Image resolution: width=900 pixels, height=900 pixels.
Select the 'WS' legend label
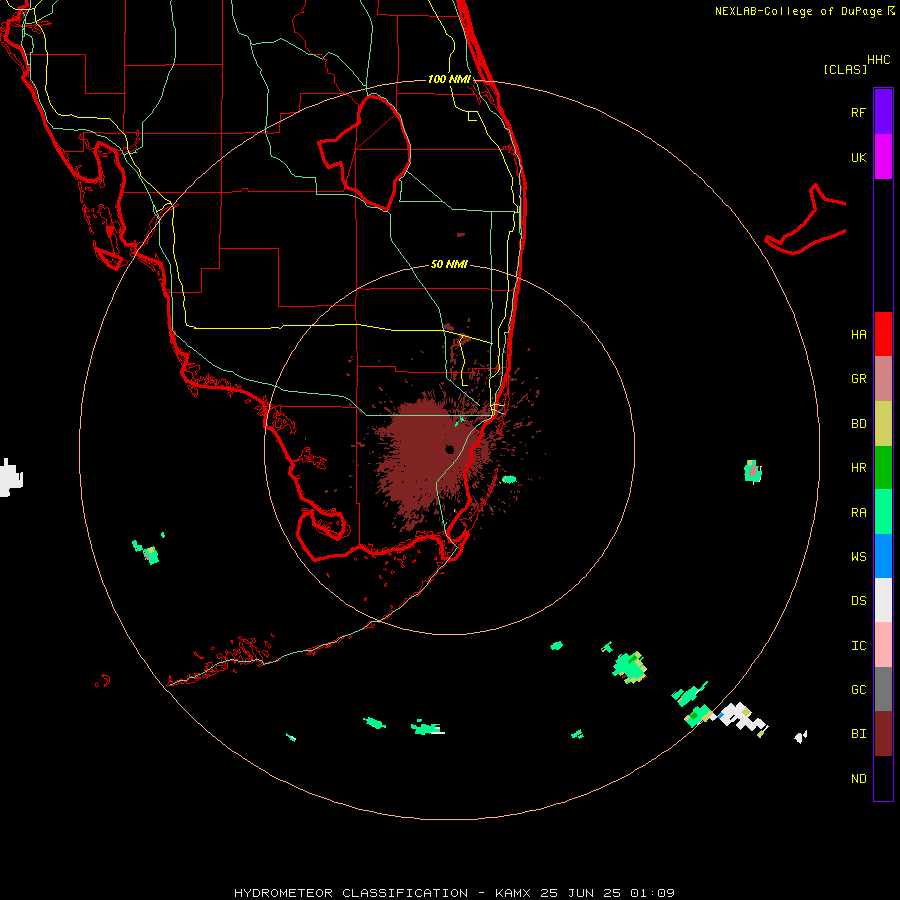pos(858,556)
